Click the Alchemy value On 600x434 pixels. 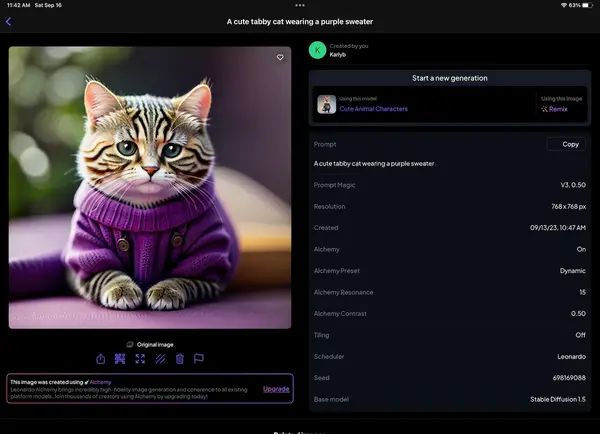click(x=581, y=249)
